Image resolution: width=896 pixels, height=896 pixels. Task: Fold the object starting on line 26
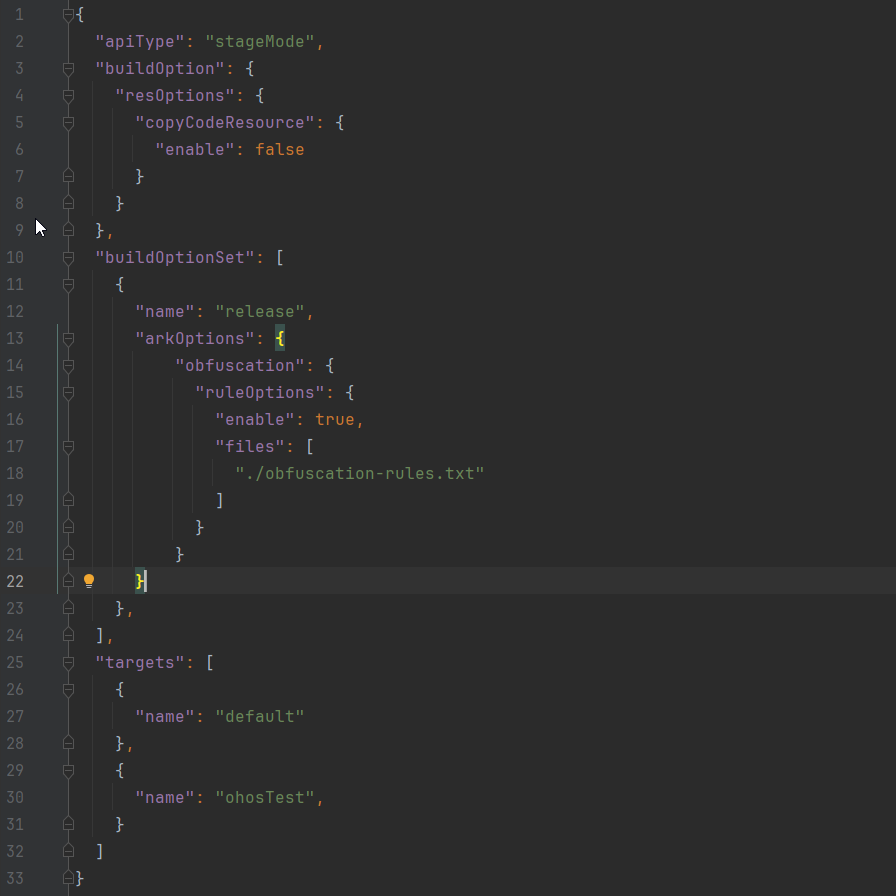68,690
